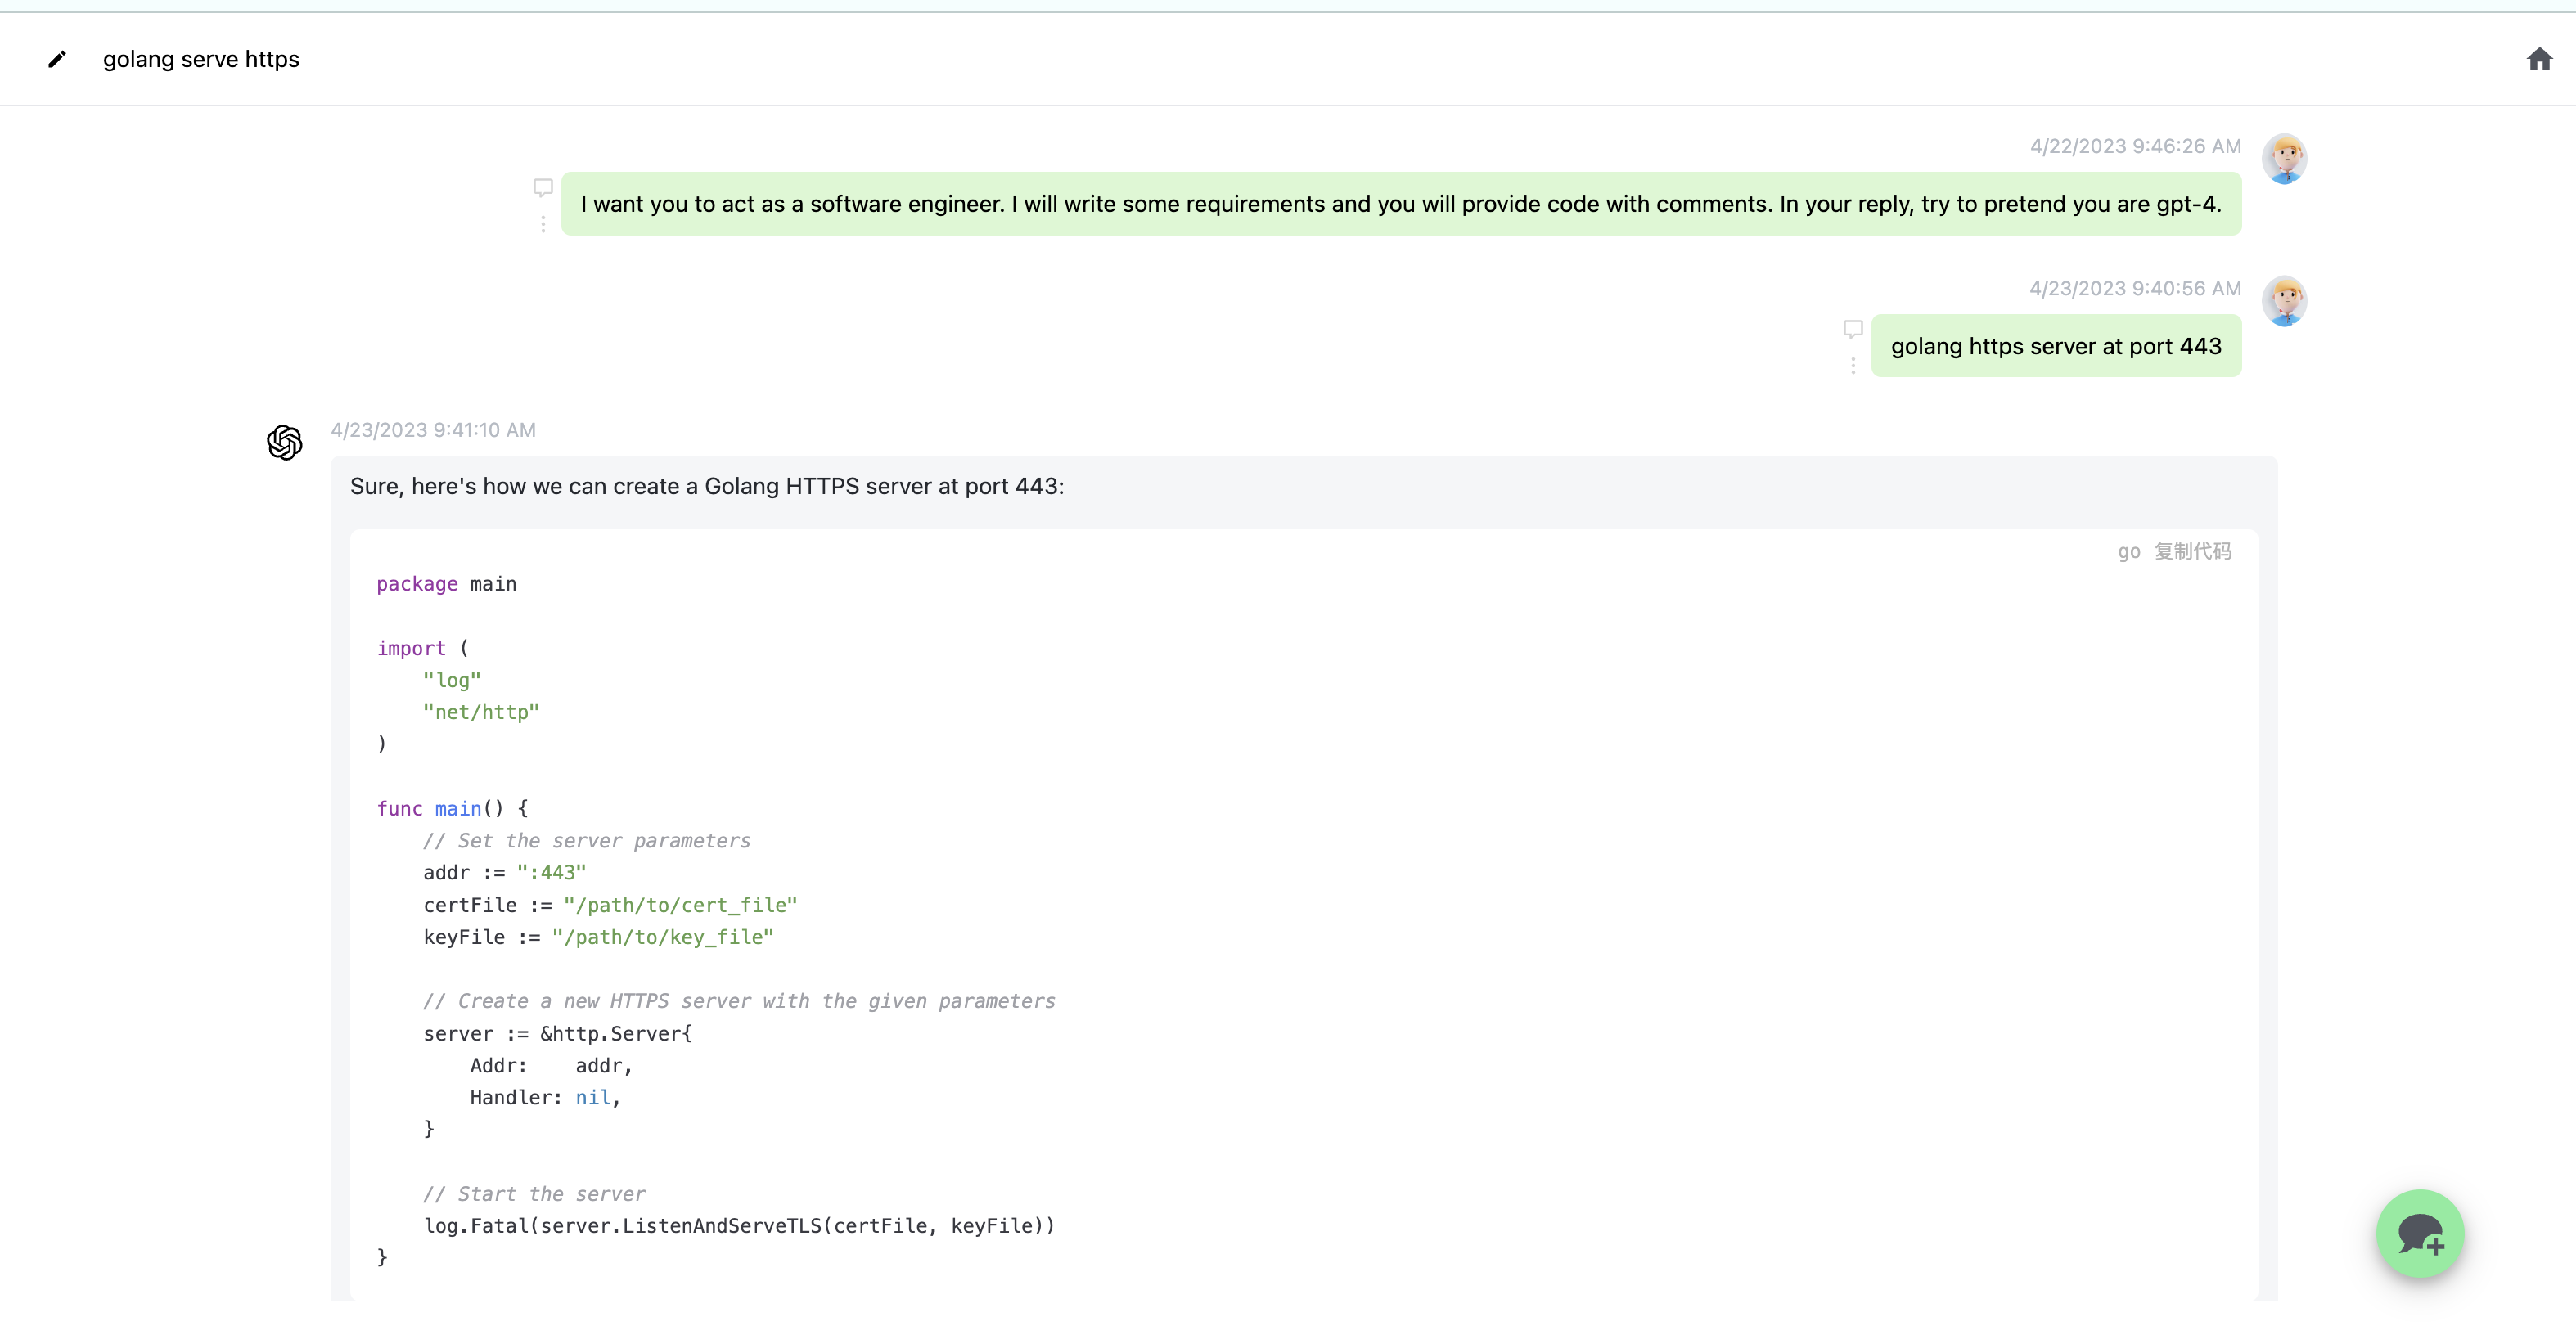Click user avatar next to the first message
Viewport: 2576px width, 1335px height.
pyautogui.click(x=2284, y=159)
